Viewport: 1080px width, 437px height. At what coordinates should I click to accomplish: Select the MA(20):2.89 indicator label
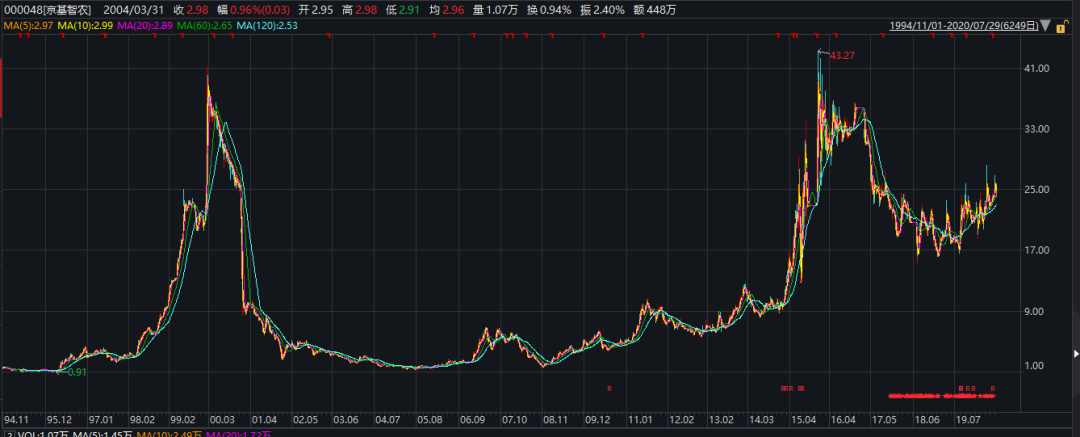pyautogui.click(x=145, y=26)
